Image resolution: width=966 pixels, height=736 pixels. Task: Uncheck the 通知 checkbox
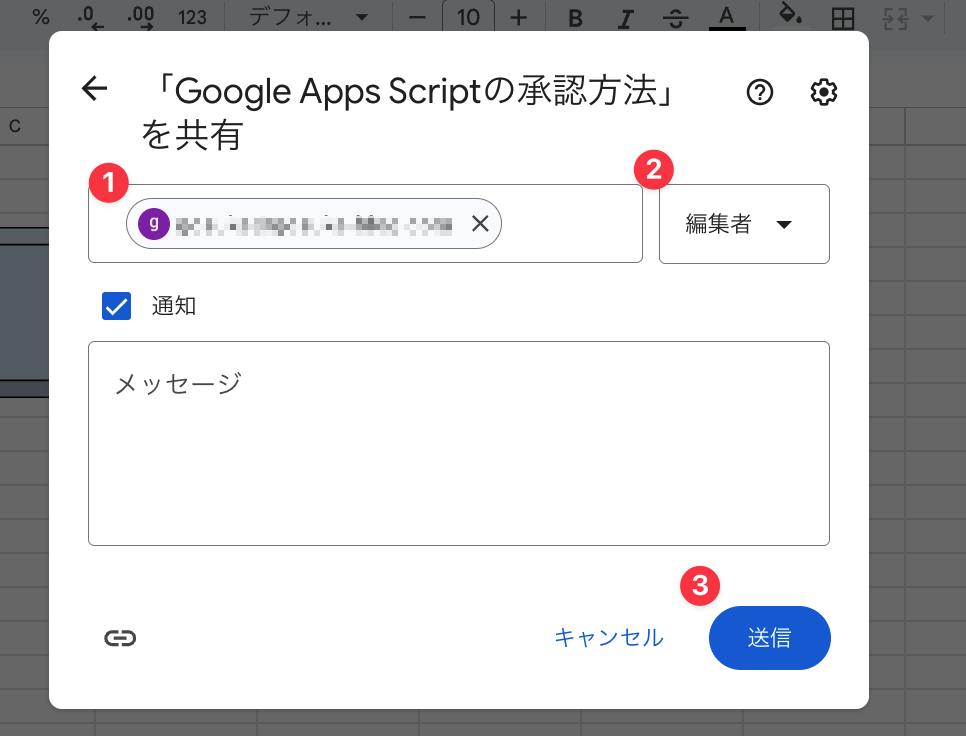[116, 306]
